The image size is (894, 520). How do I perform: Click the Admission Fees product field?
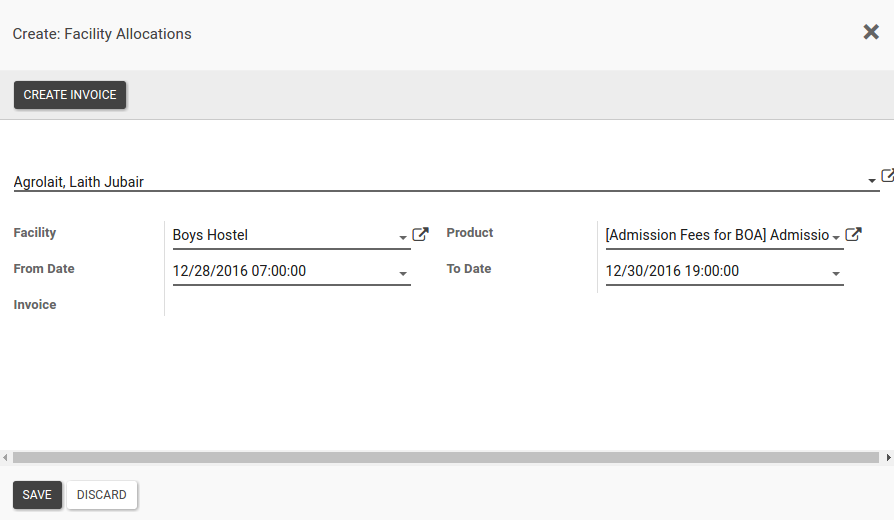click(716, 236)
